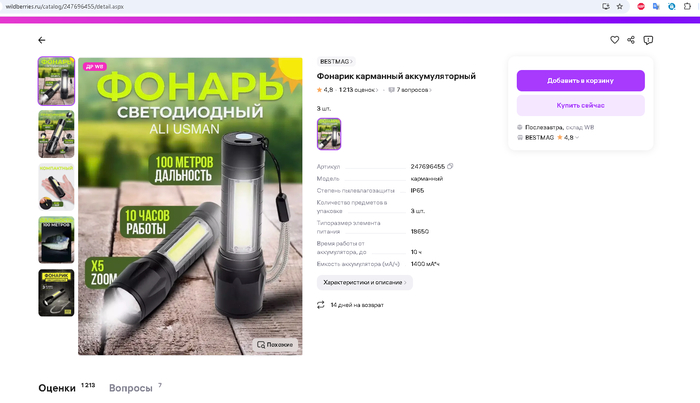
Task: Open the share icon menu
Action: [631, 40]
